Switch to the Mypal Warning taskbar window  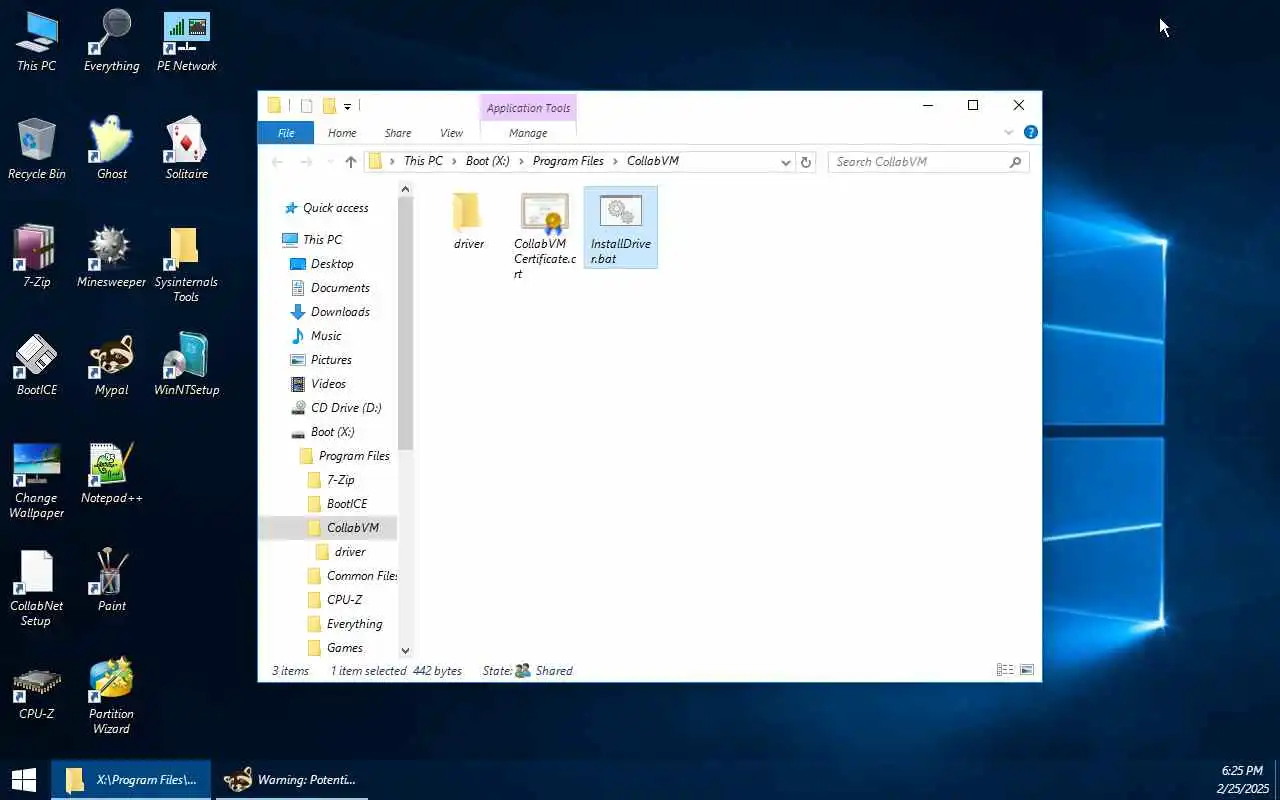click(290, 779)
